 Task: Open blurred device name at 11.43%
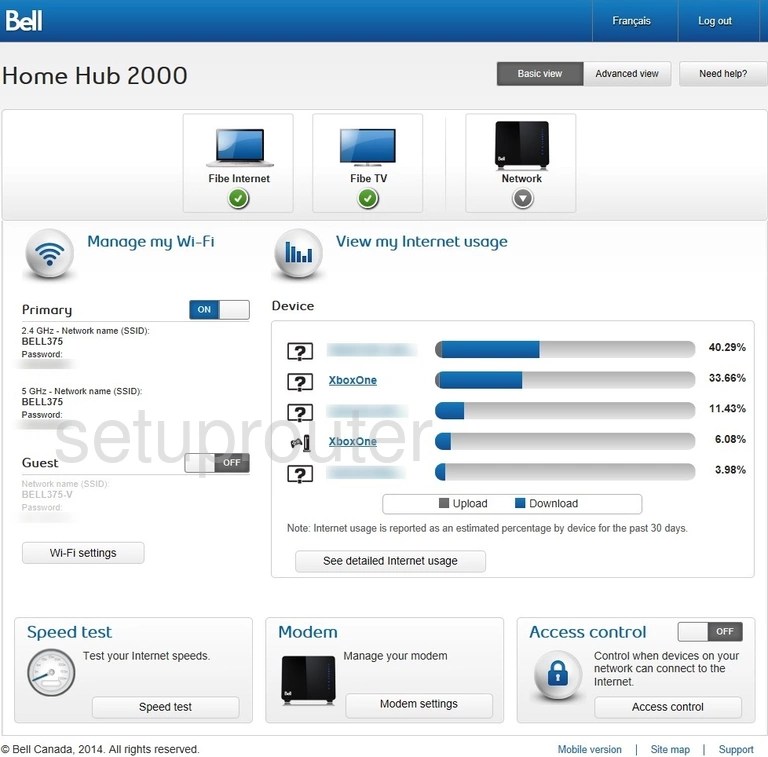[x=367, y=411]
